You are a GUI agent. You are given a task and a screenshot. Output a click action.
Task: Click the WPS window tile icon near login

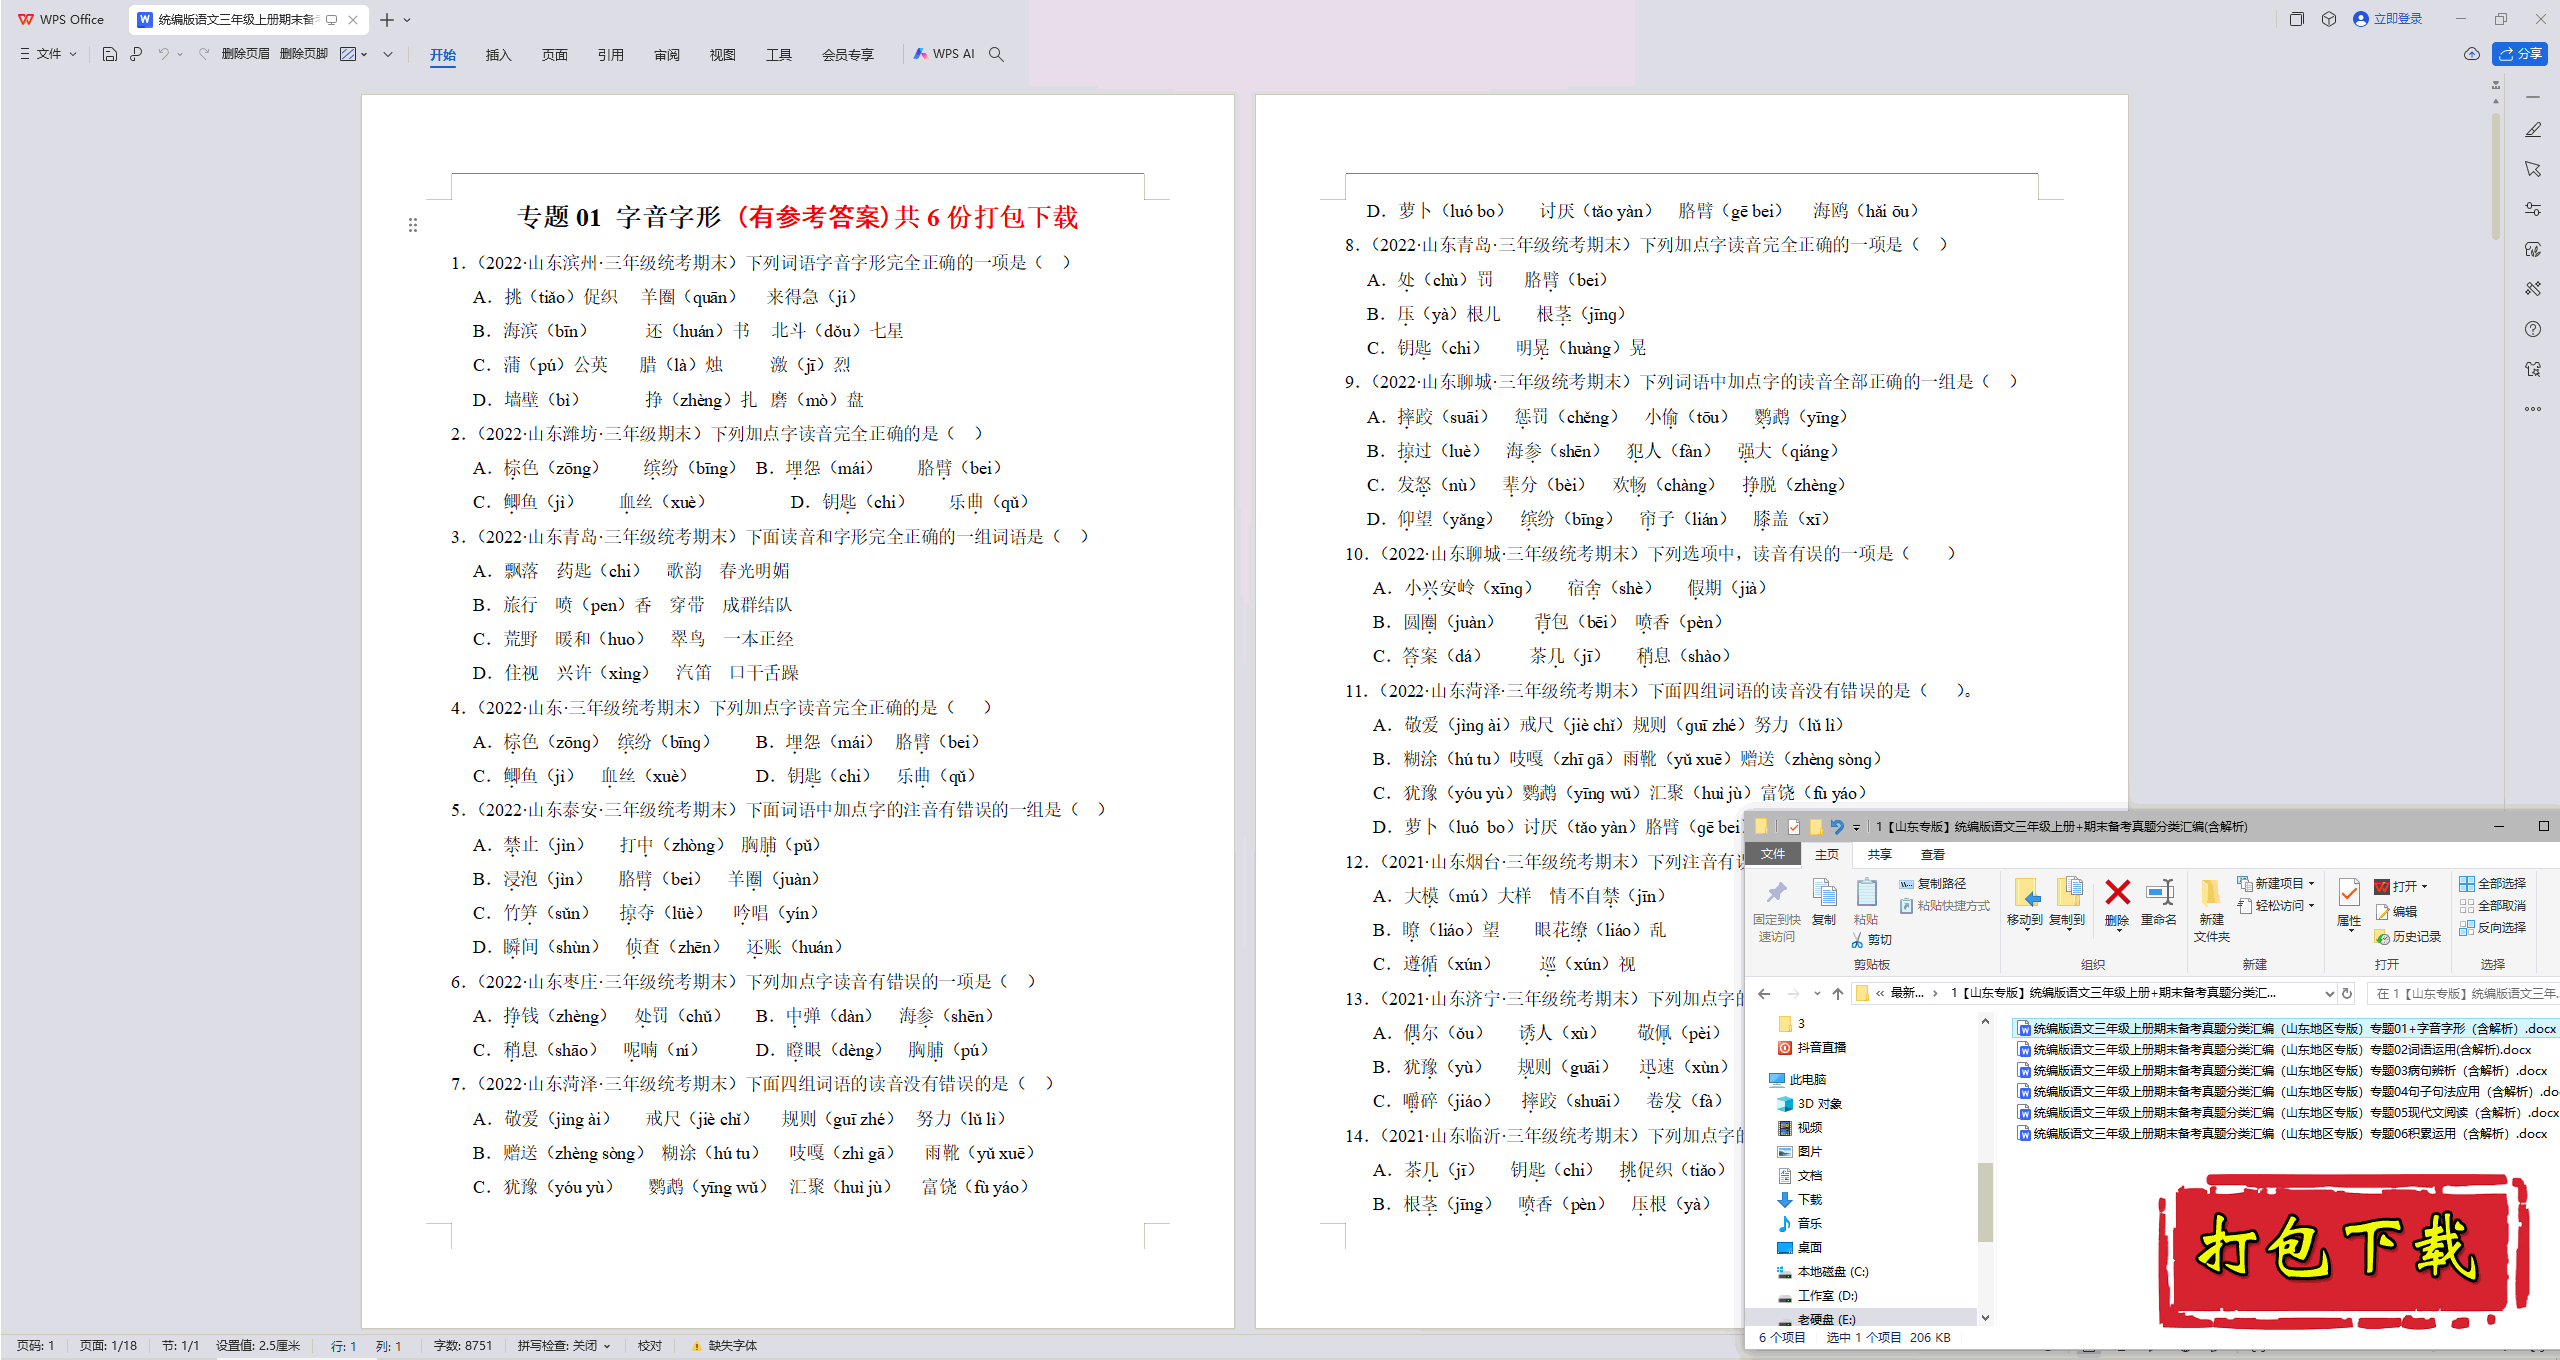click(x=2296, y=19)
